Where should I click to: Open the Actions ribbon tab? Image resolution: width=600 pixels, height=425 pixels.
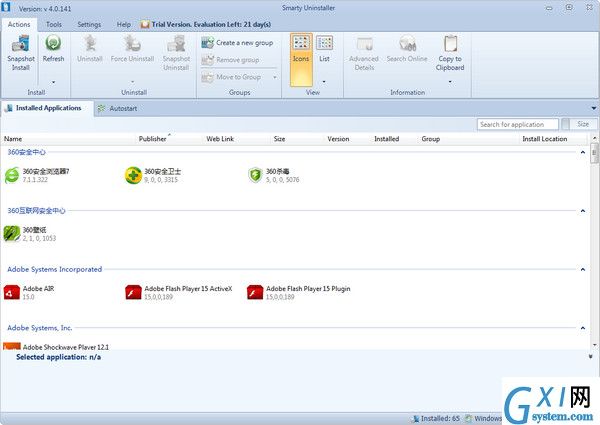(x=19, y=24)
